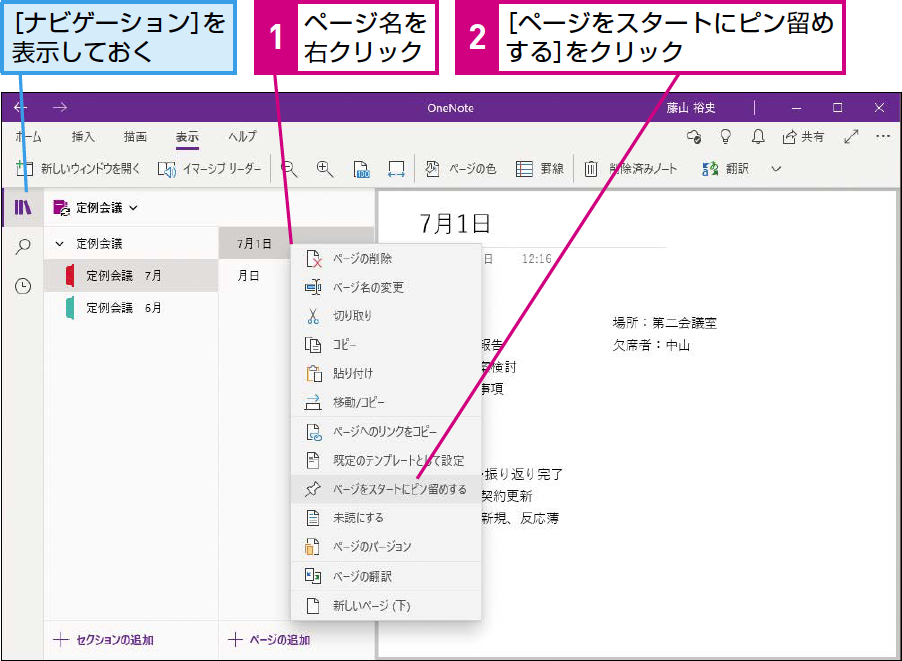
Task: Open ページの色 options
Action: click(x=460, y=169)
